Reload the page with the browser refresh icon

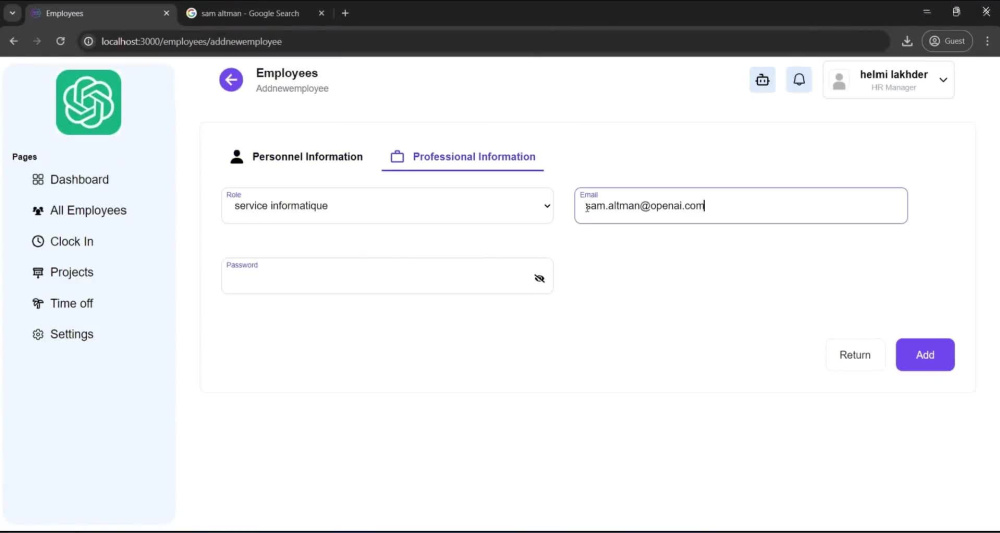tap(61, 41)
